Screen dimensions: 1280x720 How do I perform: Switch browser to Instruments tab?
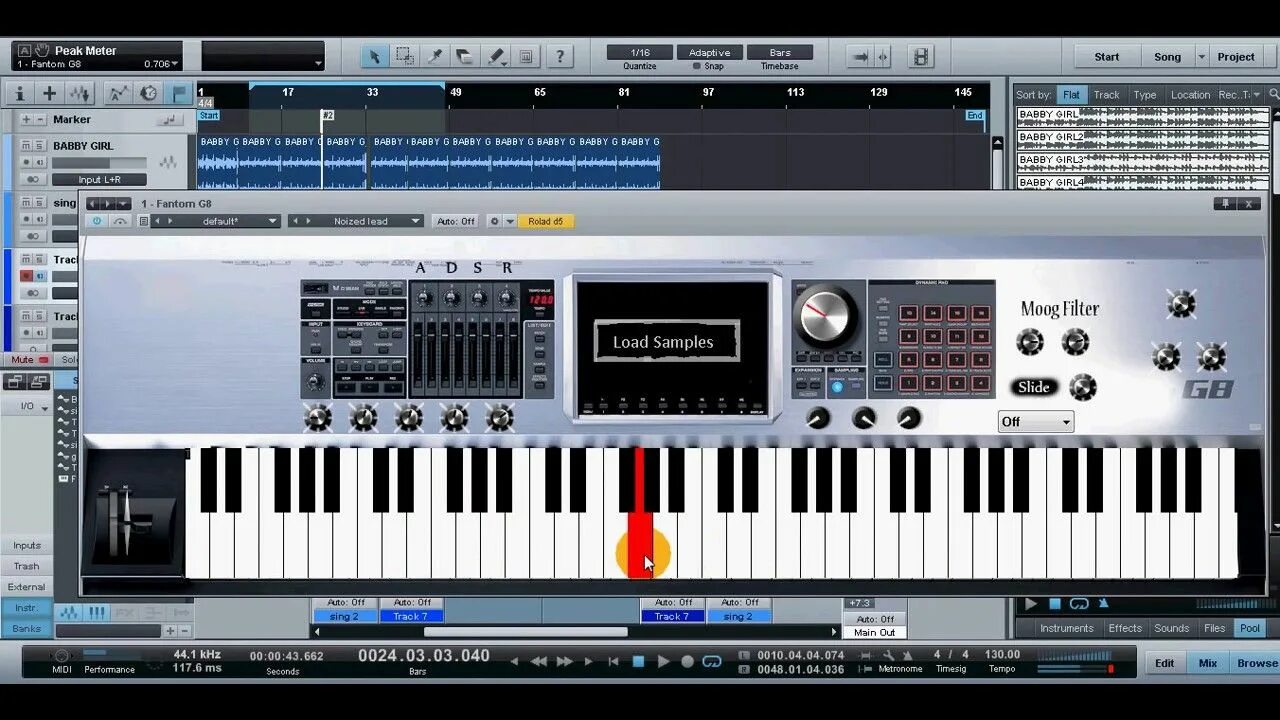[x=1066, y=628]
